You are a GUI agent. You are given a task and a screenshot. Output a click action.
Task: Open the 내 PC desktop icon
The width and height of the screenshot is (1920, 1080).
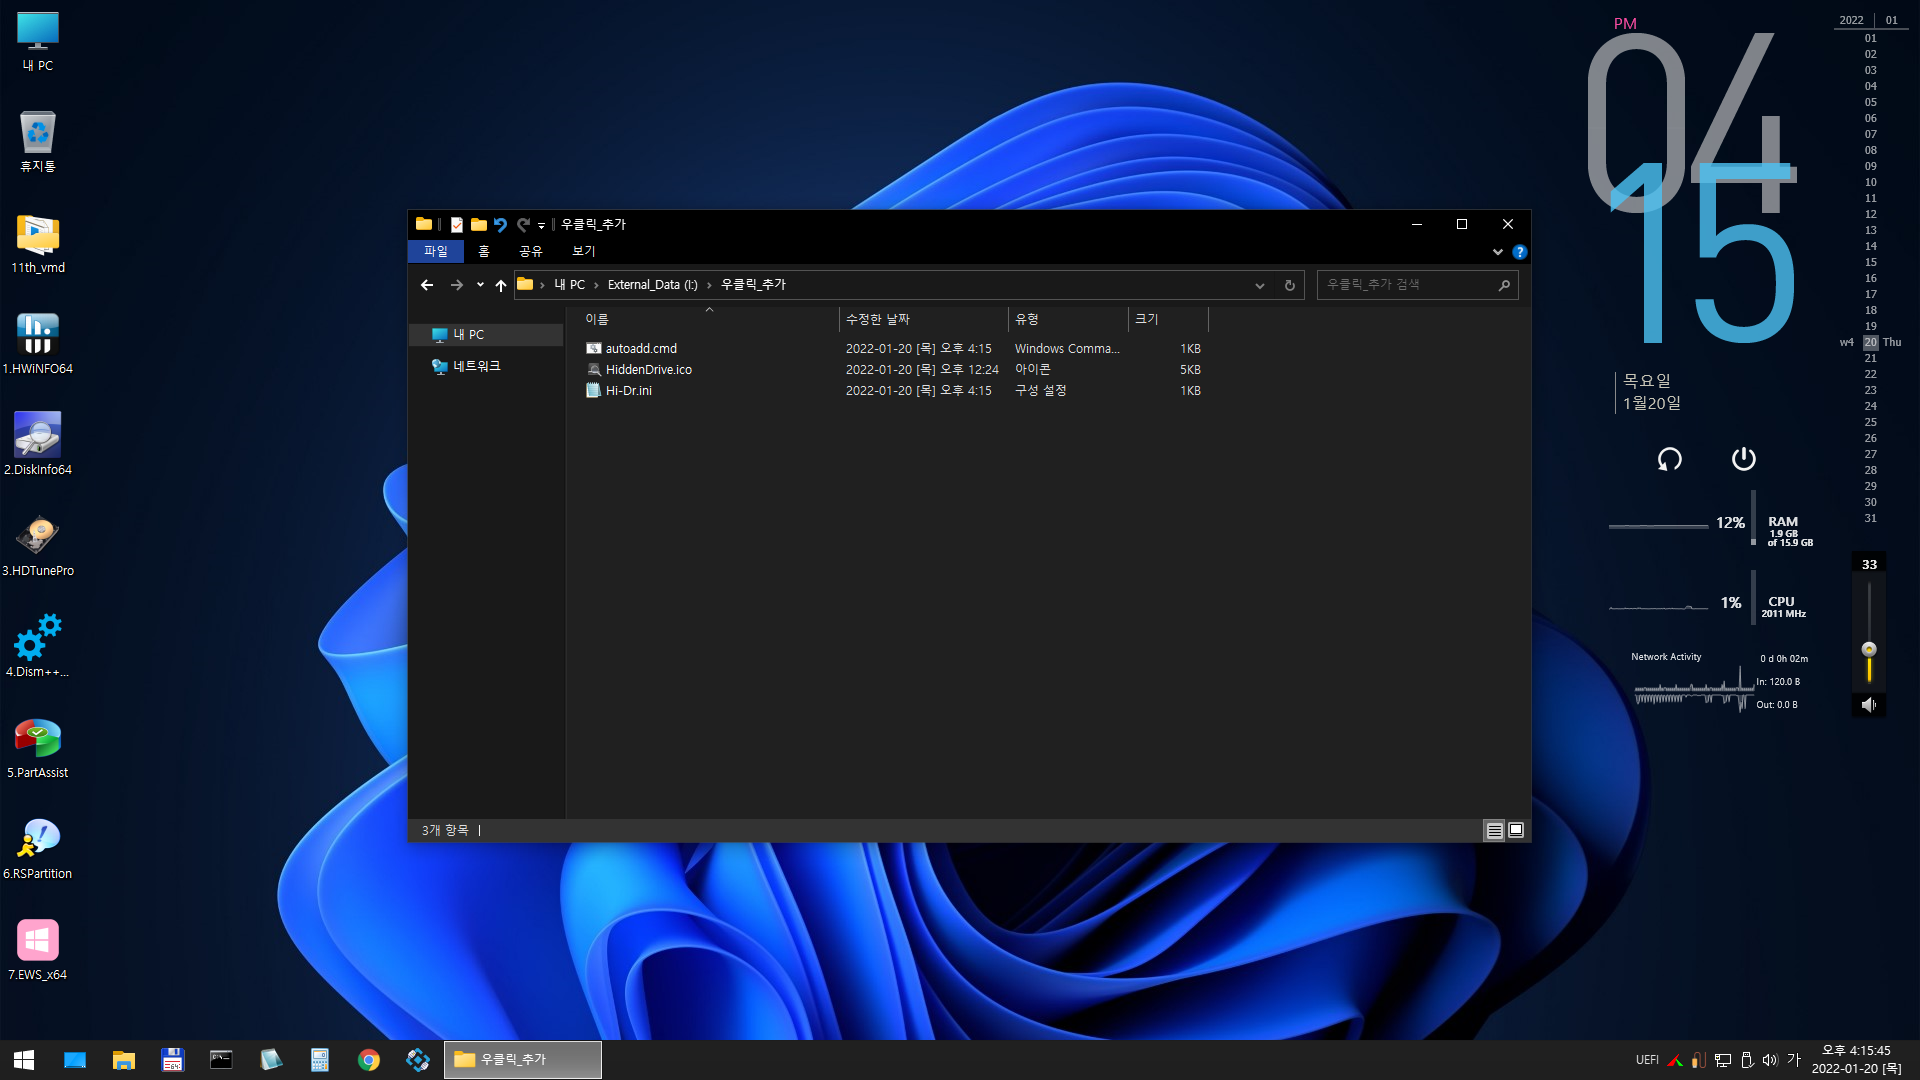pyautogui.click(x=38, y=41)
